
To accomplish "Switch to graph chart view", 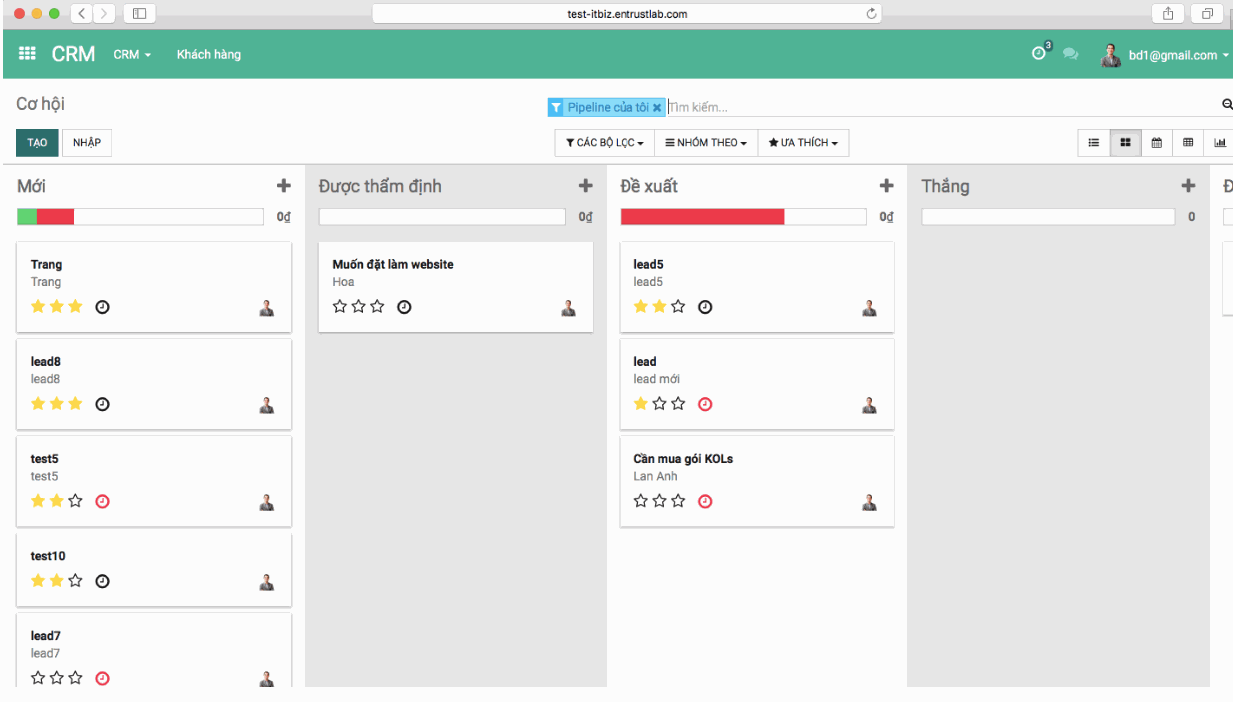I will [1220, 143].
